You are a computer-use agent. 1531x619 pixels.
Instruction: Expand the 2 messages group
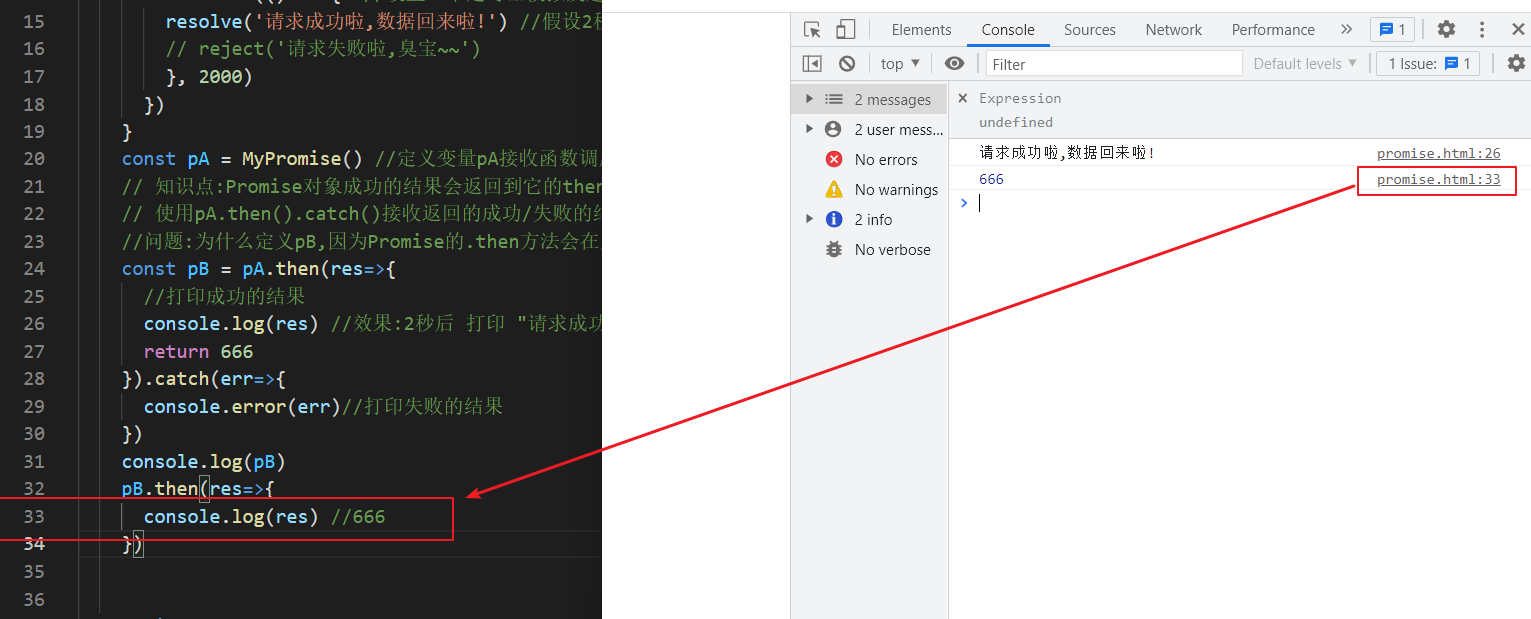pos(810,98)
